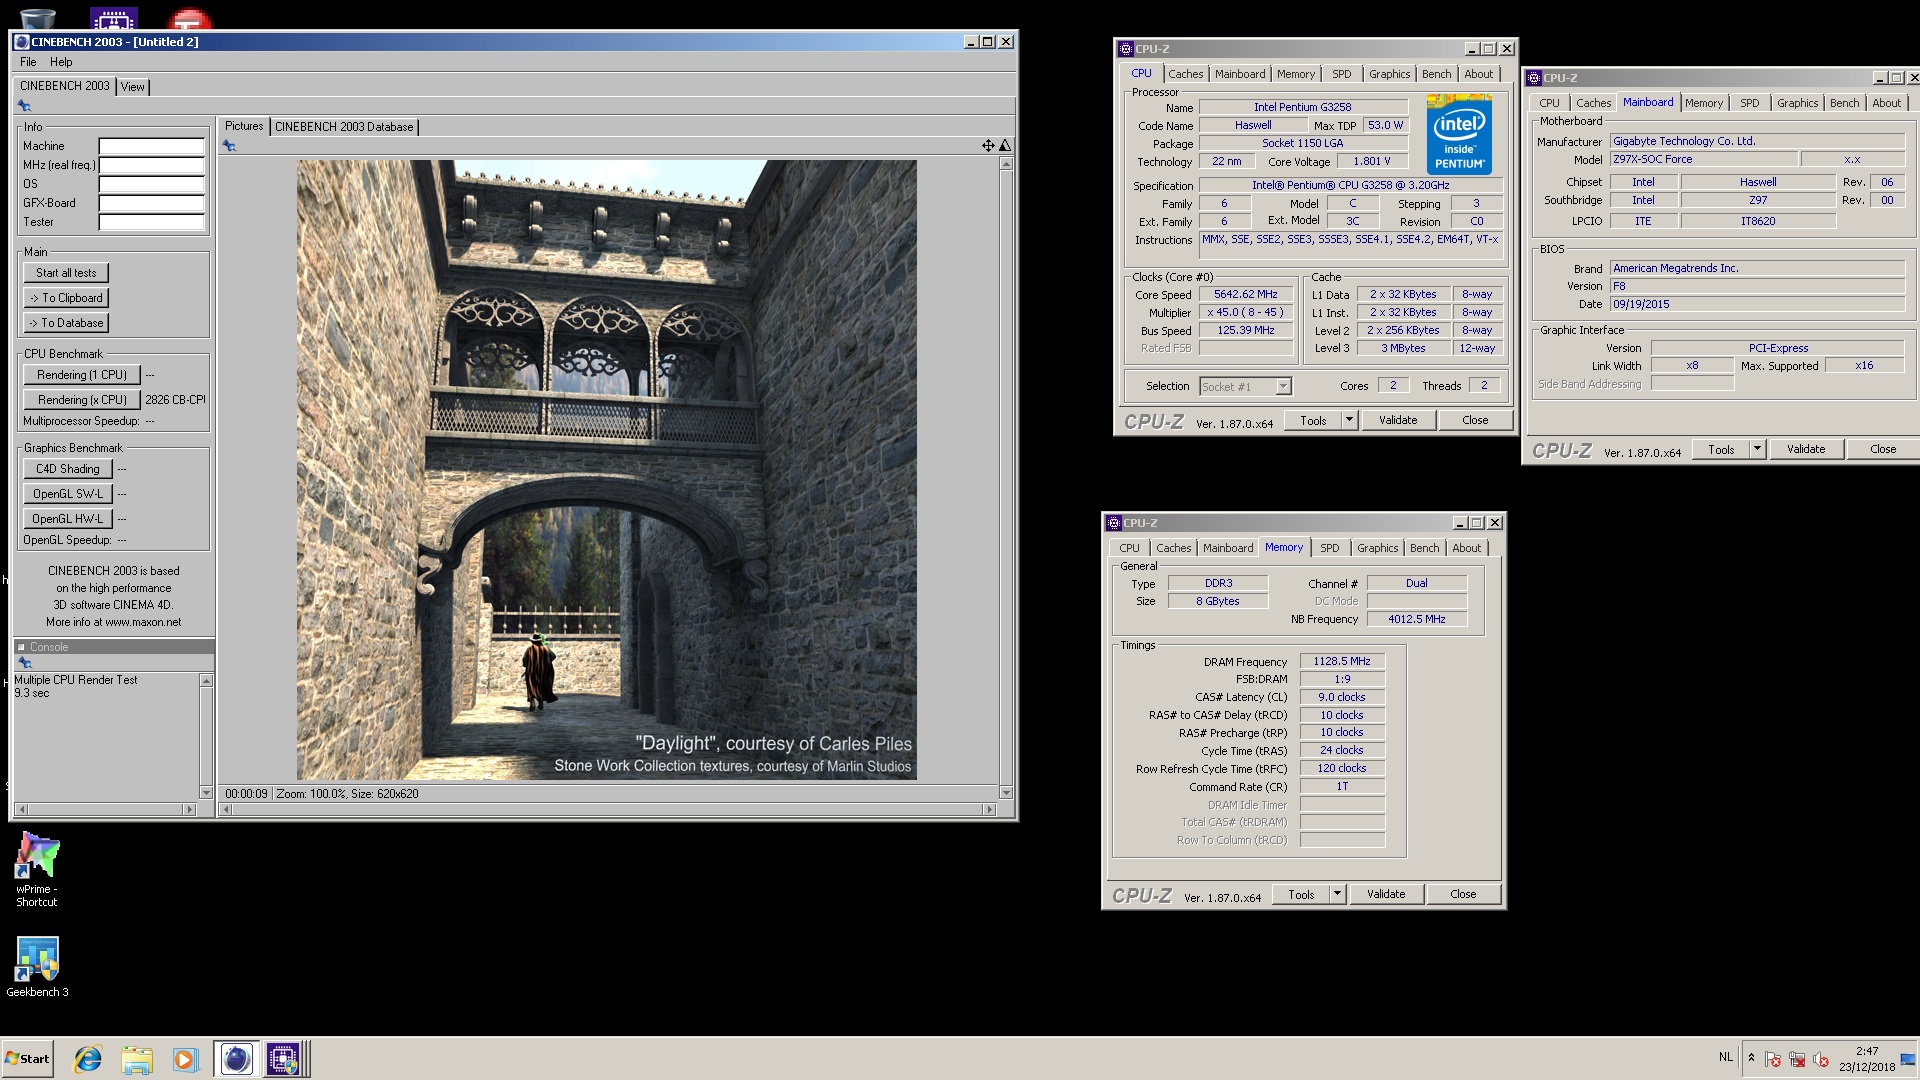Switch to CPU-Z taskbar icon

[283, 1059]
